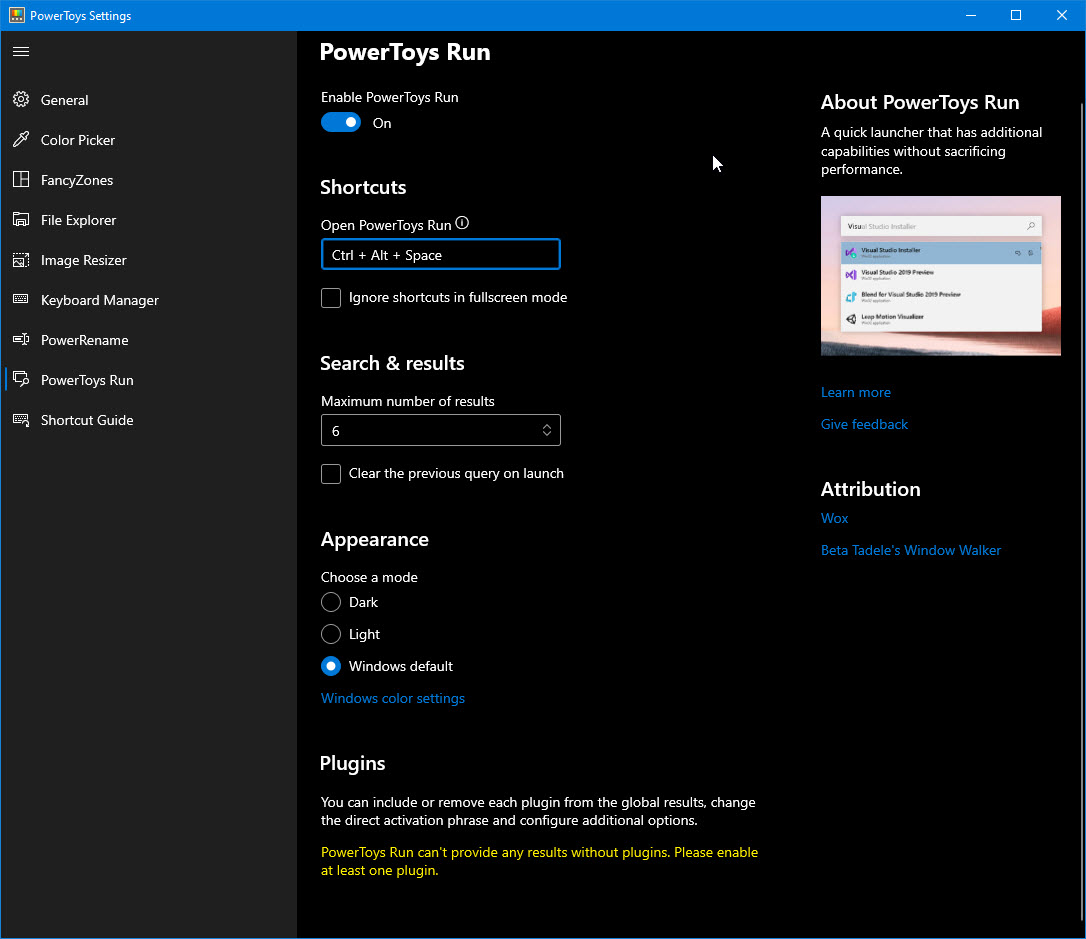Screen dimensions: 1086x939
Task: Collapse the navigation pane with hamburger menu
Action: [x=20, y=51]
